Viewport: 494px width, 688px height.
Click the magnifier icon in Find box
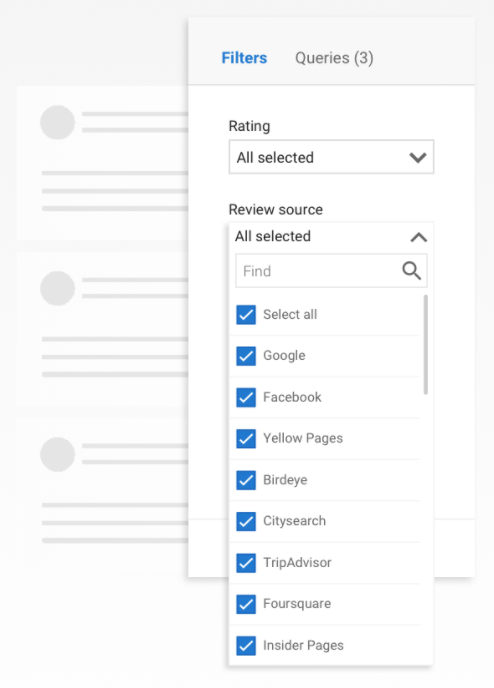point(412,271)
